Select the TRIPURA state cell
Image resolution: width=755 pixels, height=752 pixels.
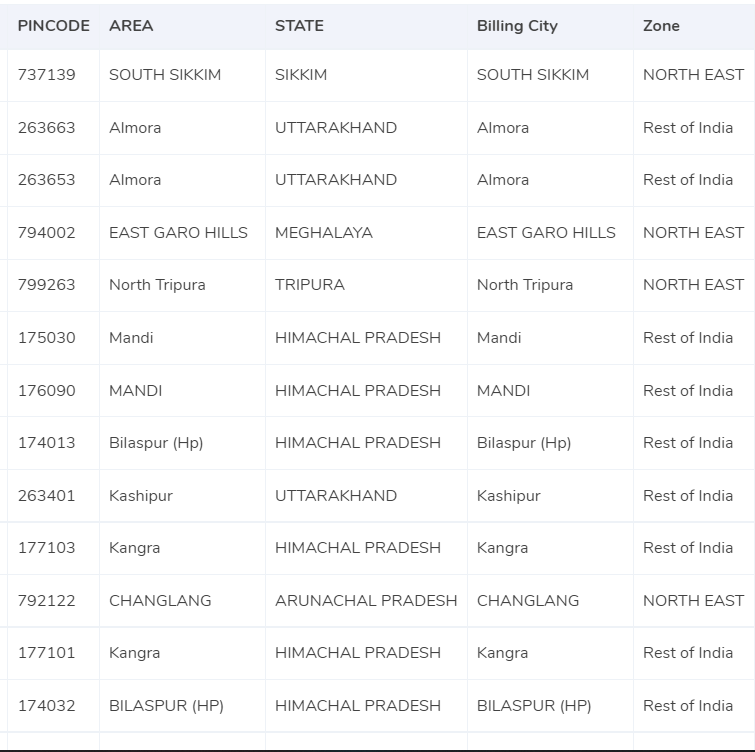pyautogui.click(x=366, y=285)
